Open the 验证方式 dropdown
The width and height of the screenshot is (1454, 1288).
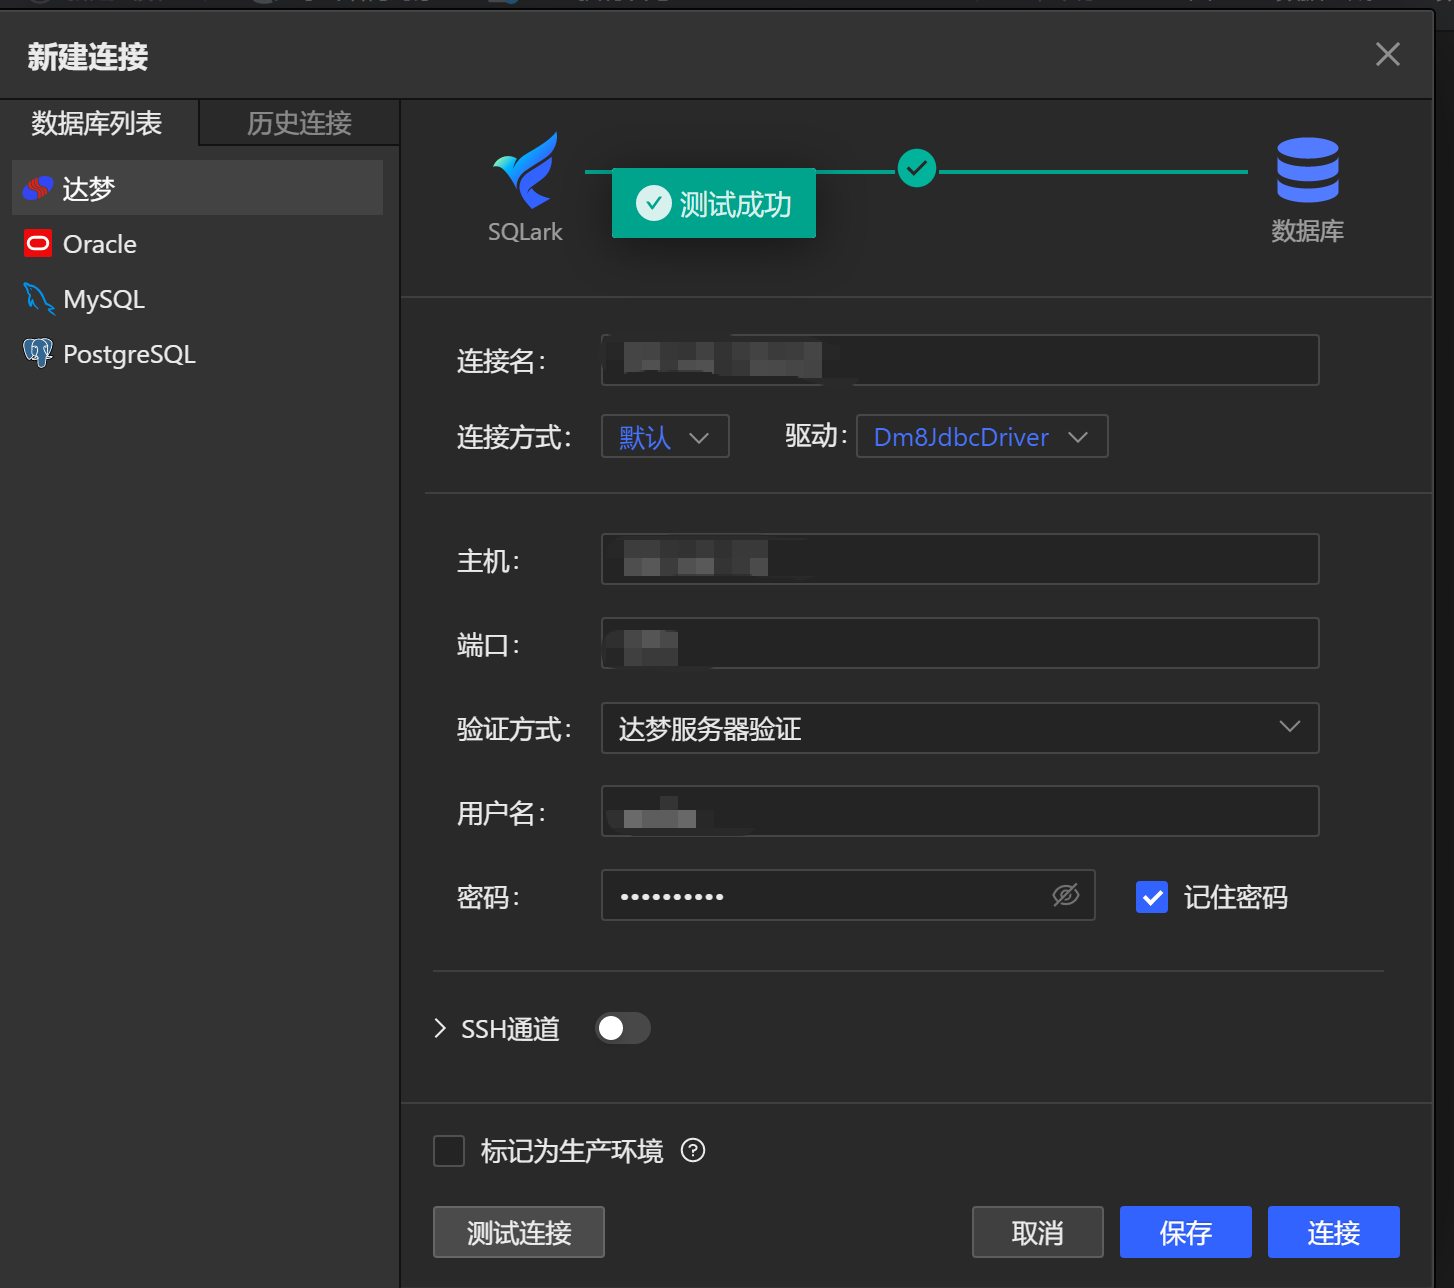(959, 728)
